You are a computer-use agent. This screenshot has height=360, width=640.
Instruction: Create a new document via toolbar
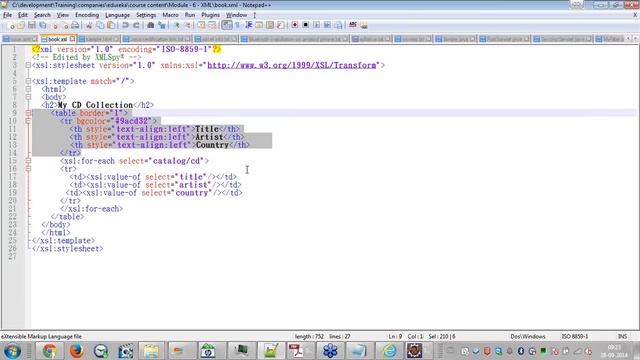coord(11,25)
